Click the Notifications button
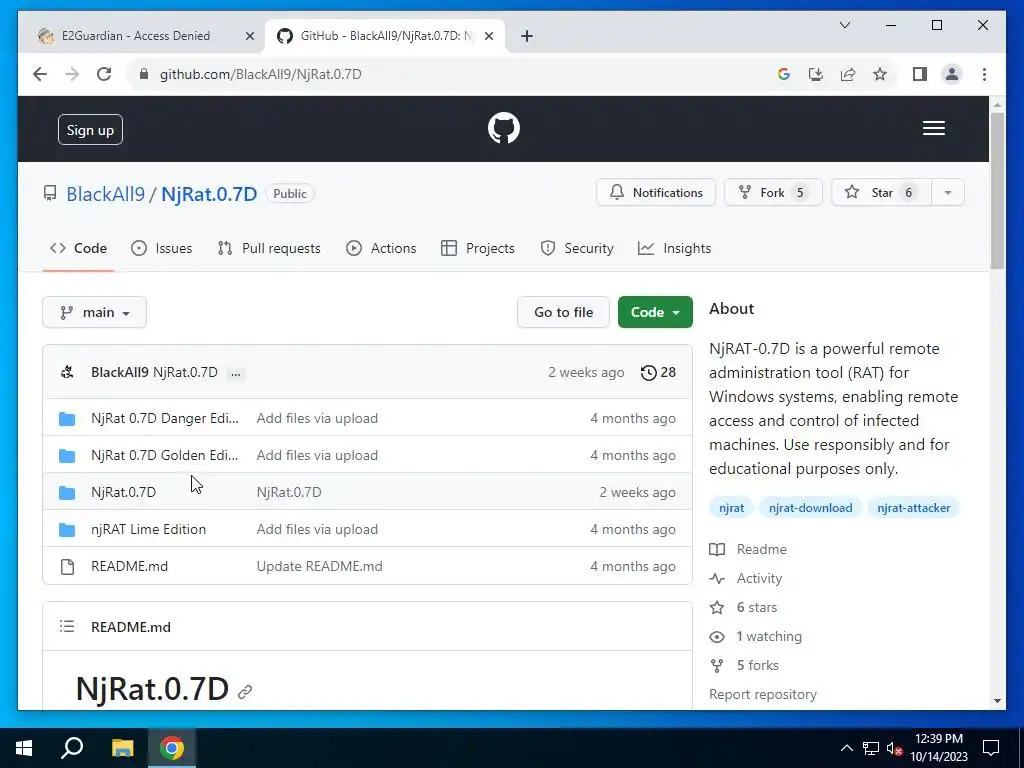 pyautogui.click(x=656, y=193)
